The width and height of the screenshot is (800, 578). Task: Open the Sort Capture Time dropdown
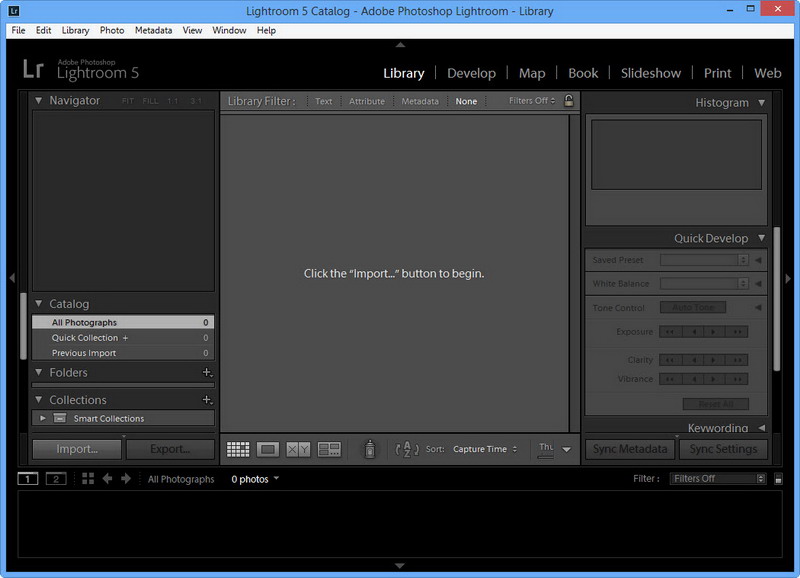tap(485, 449)
